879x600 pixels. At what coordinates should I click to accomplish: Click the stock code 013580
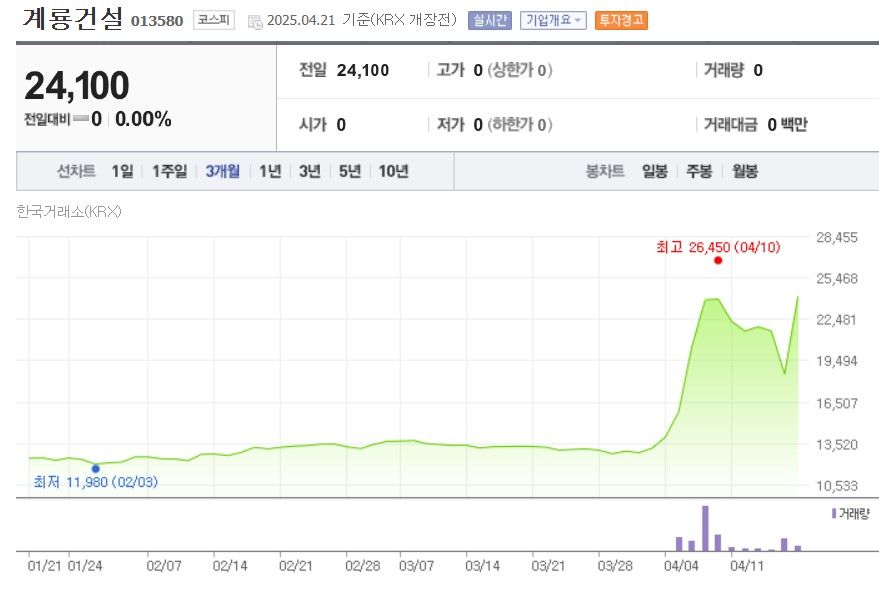[x=157, y=21]
